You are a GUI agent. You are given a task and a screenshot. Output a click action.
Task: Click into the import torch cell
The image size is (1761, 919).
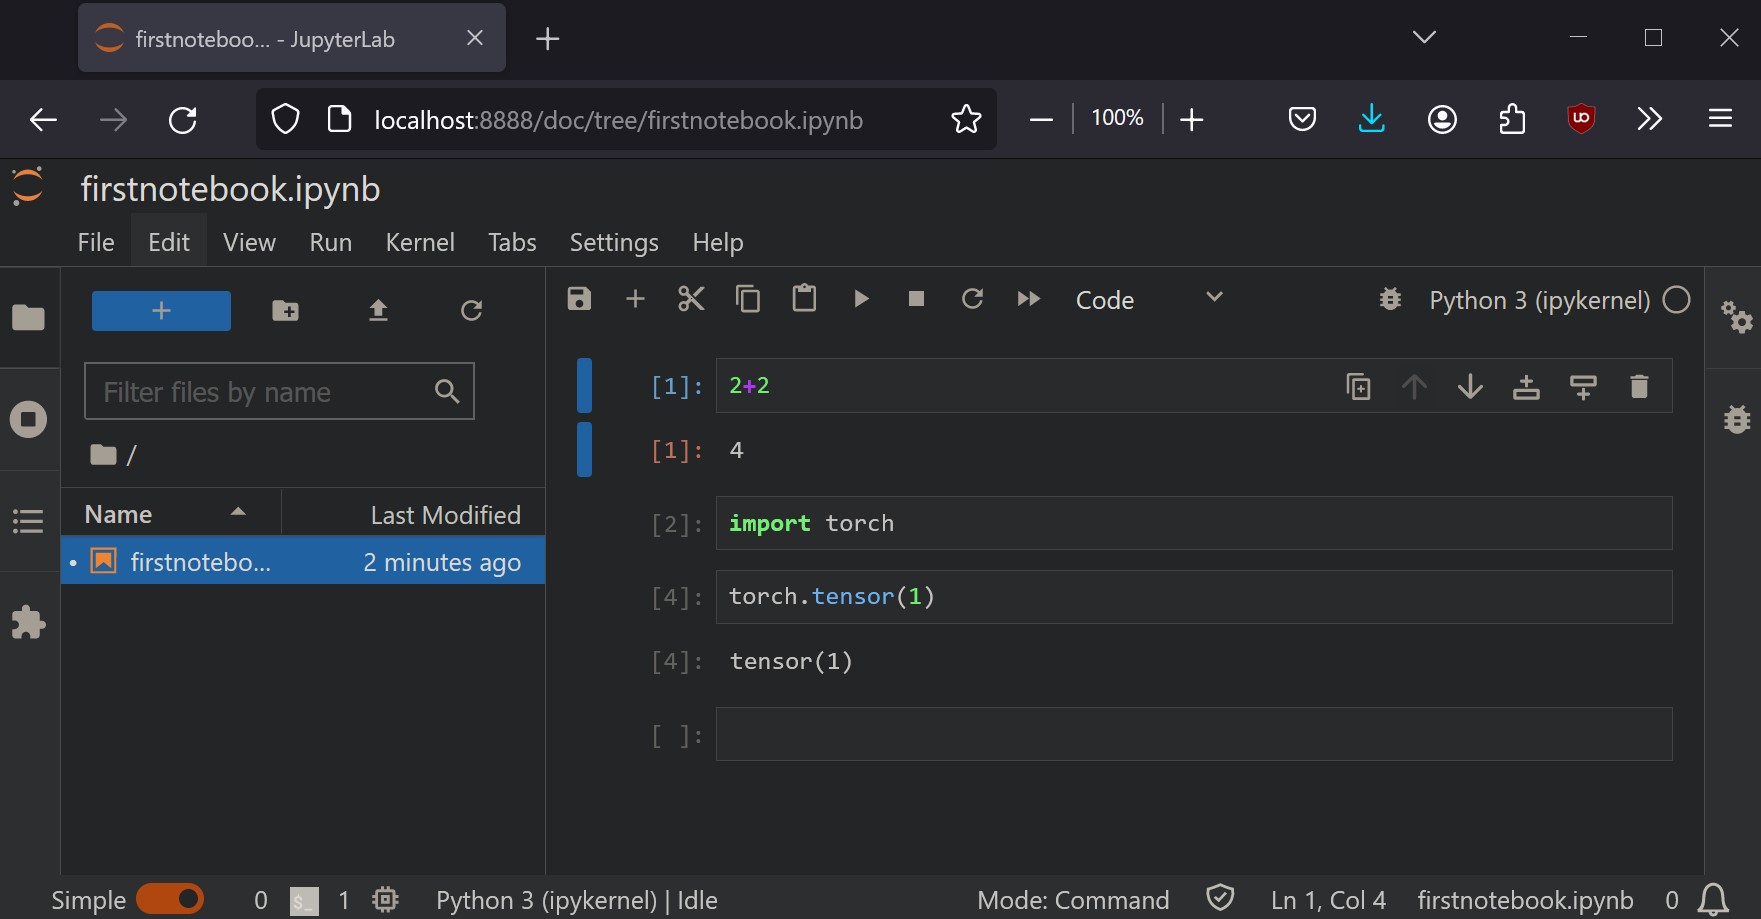[1194, 523]
